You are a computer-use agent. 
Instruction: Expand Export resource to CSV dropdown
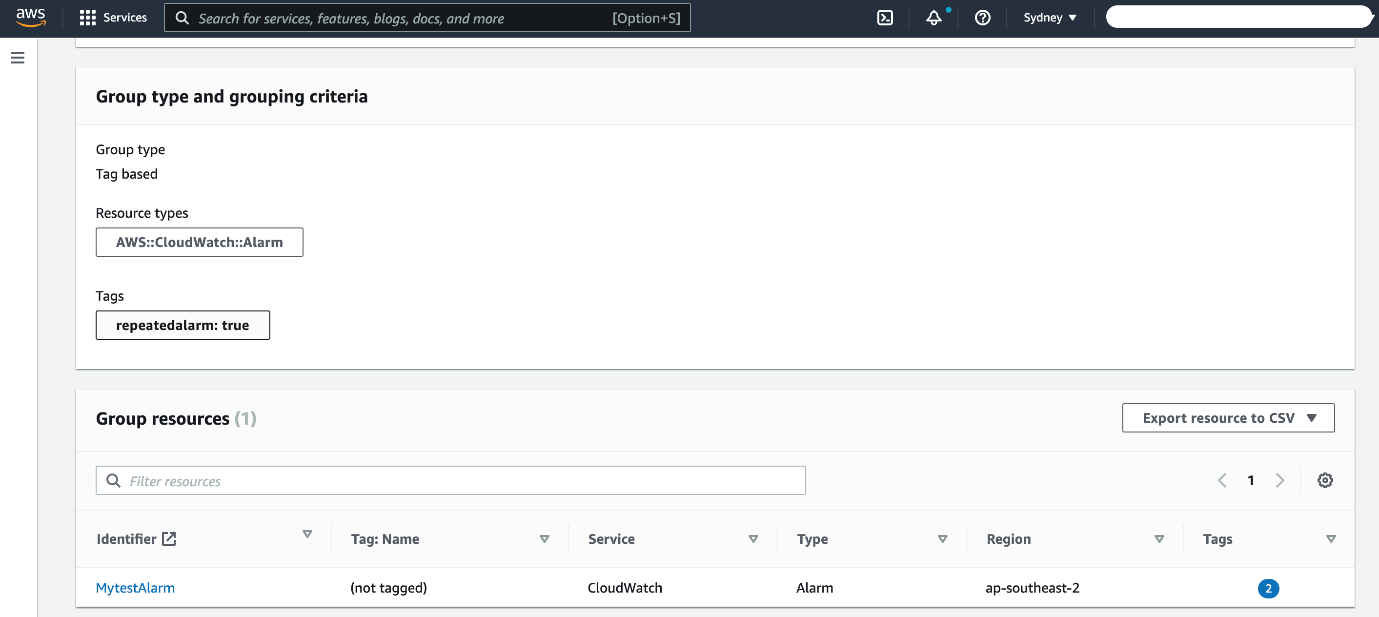point(1228,417)
